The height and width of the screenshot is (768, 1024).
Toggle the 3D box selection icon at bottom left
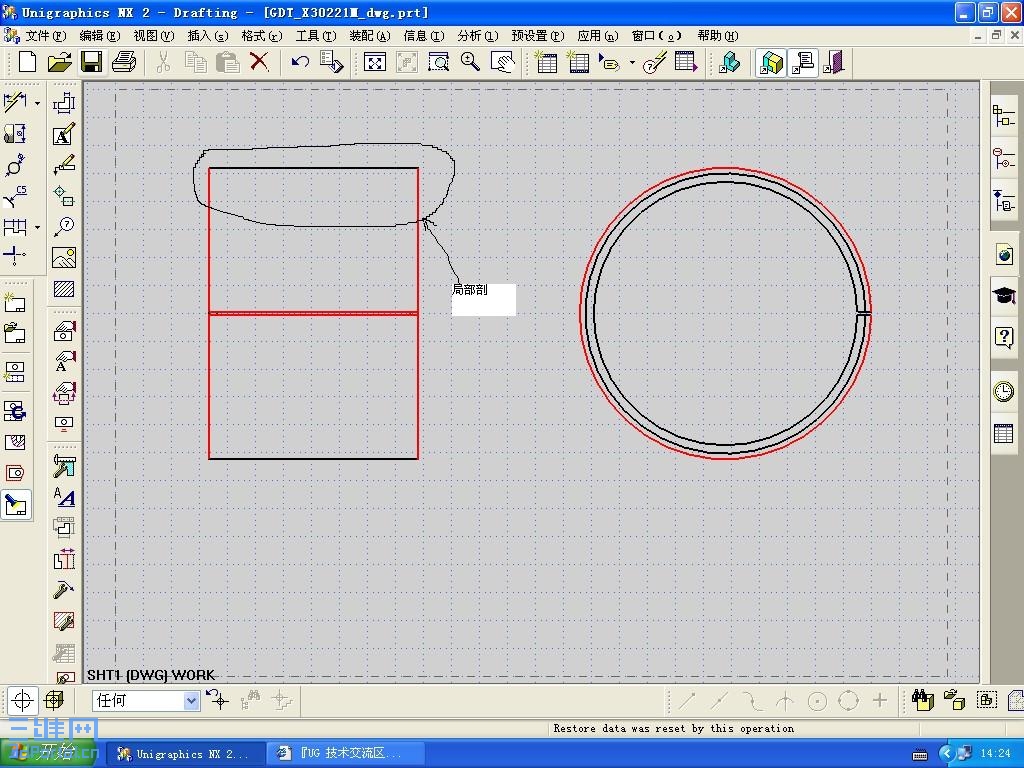54,701
